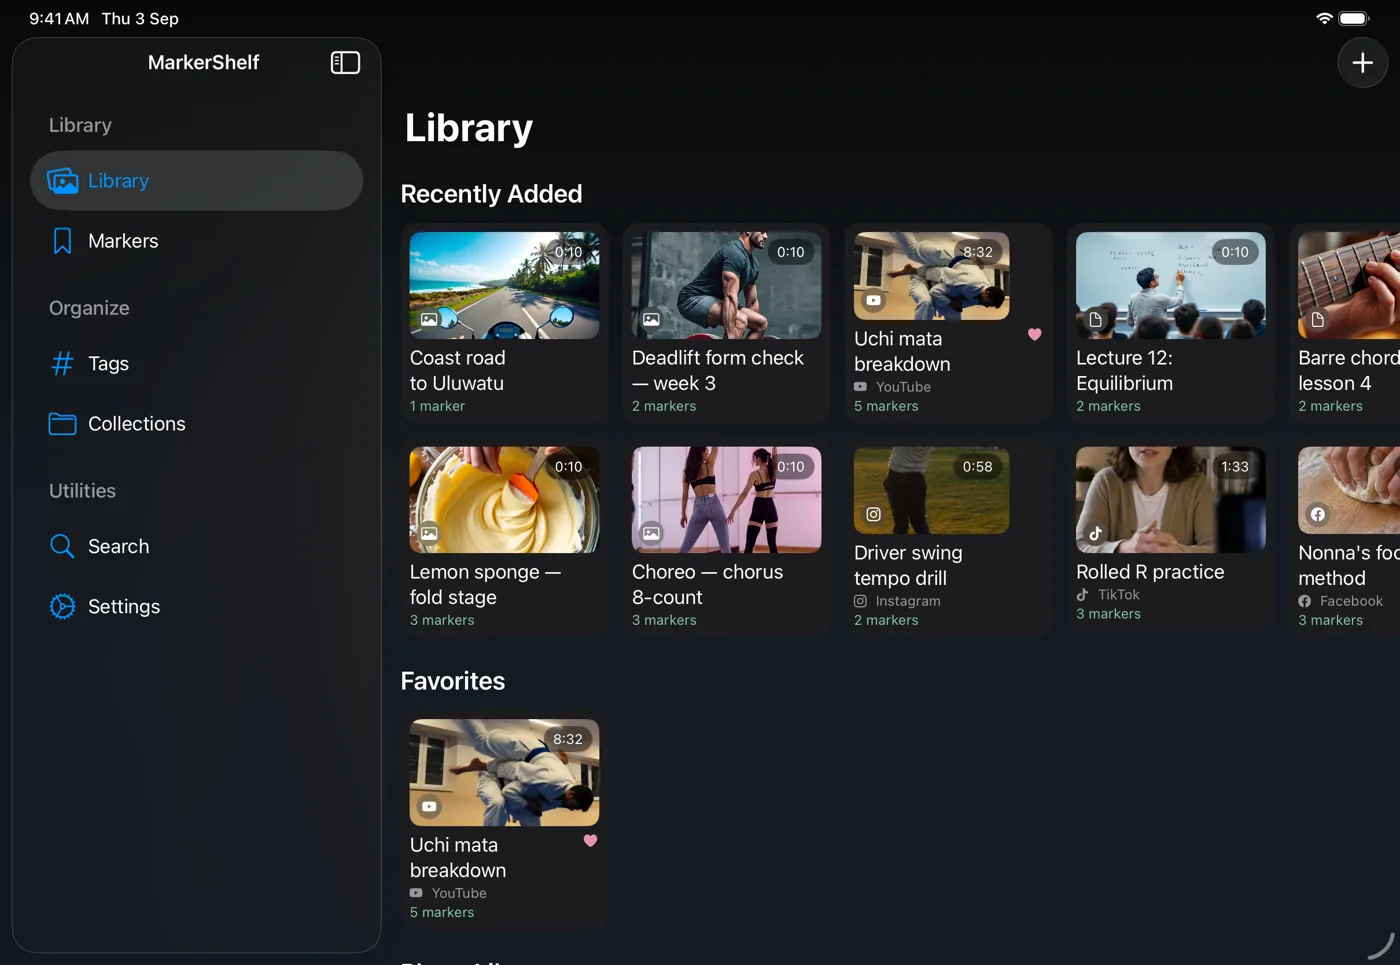1400x965 pixels.
Task: Click the MarkerShelf sidebar title
Action: (x=203, y=63)
